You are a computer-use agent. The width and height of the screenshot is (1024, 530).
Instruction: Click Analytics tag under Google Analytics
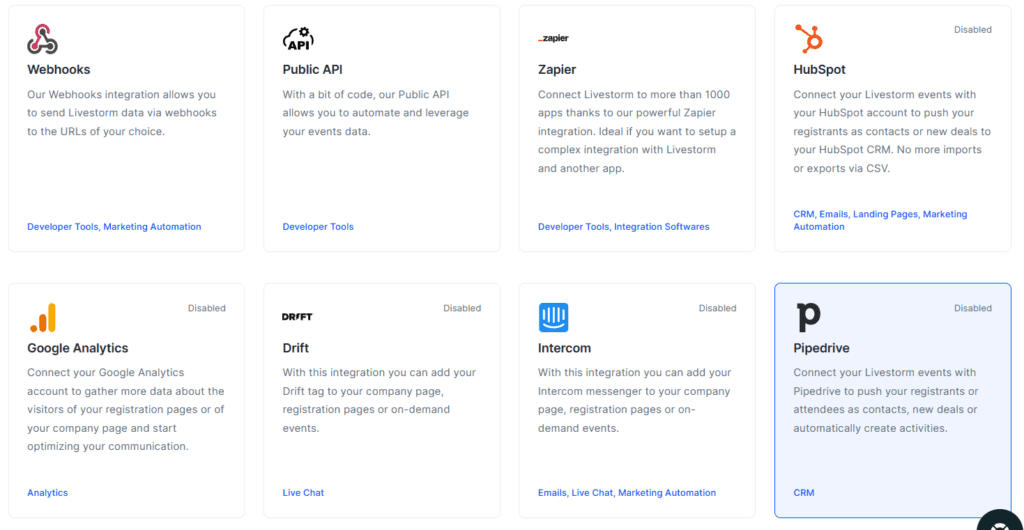[x=48, y=493]
